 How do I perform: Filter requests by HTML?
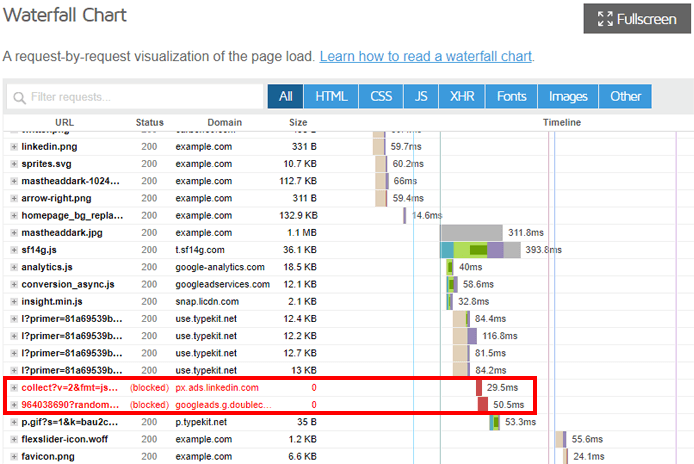pyautogui.click(x=331, y=96)
